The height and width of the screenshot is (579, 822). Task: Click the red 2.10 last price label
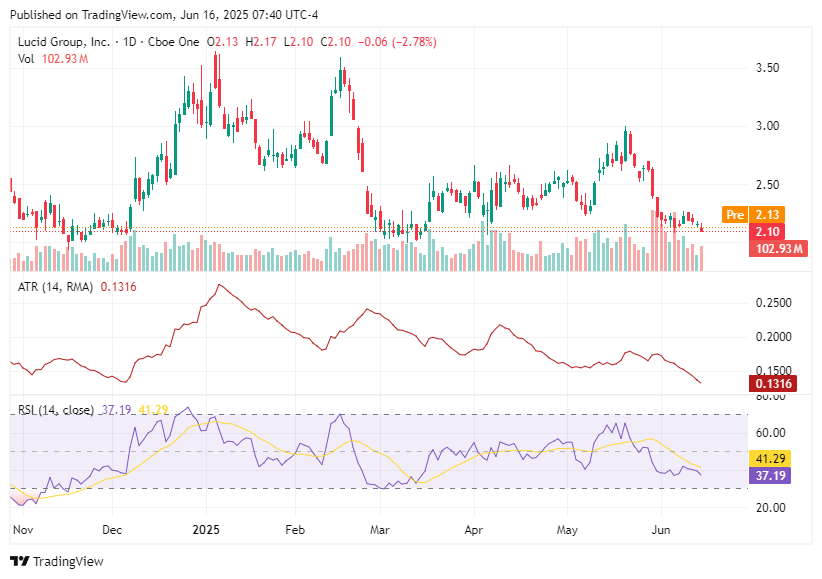click(x=767, y=231)
